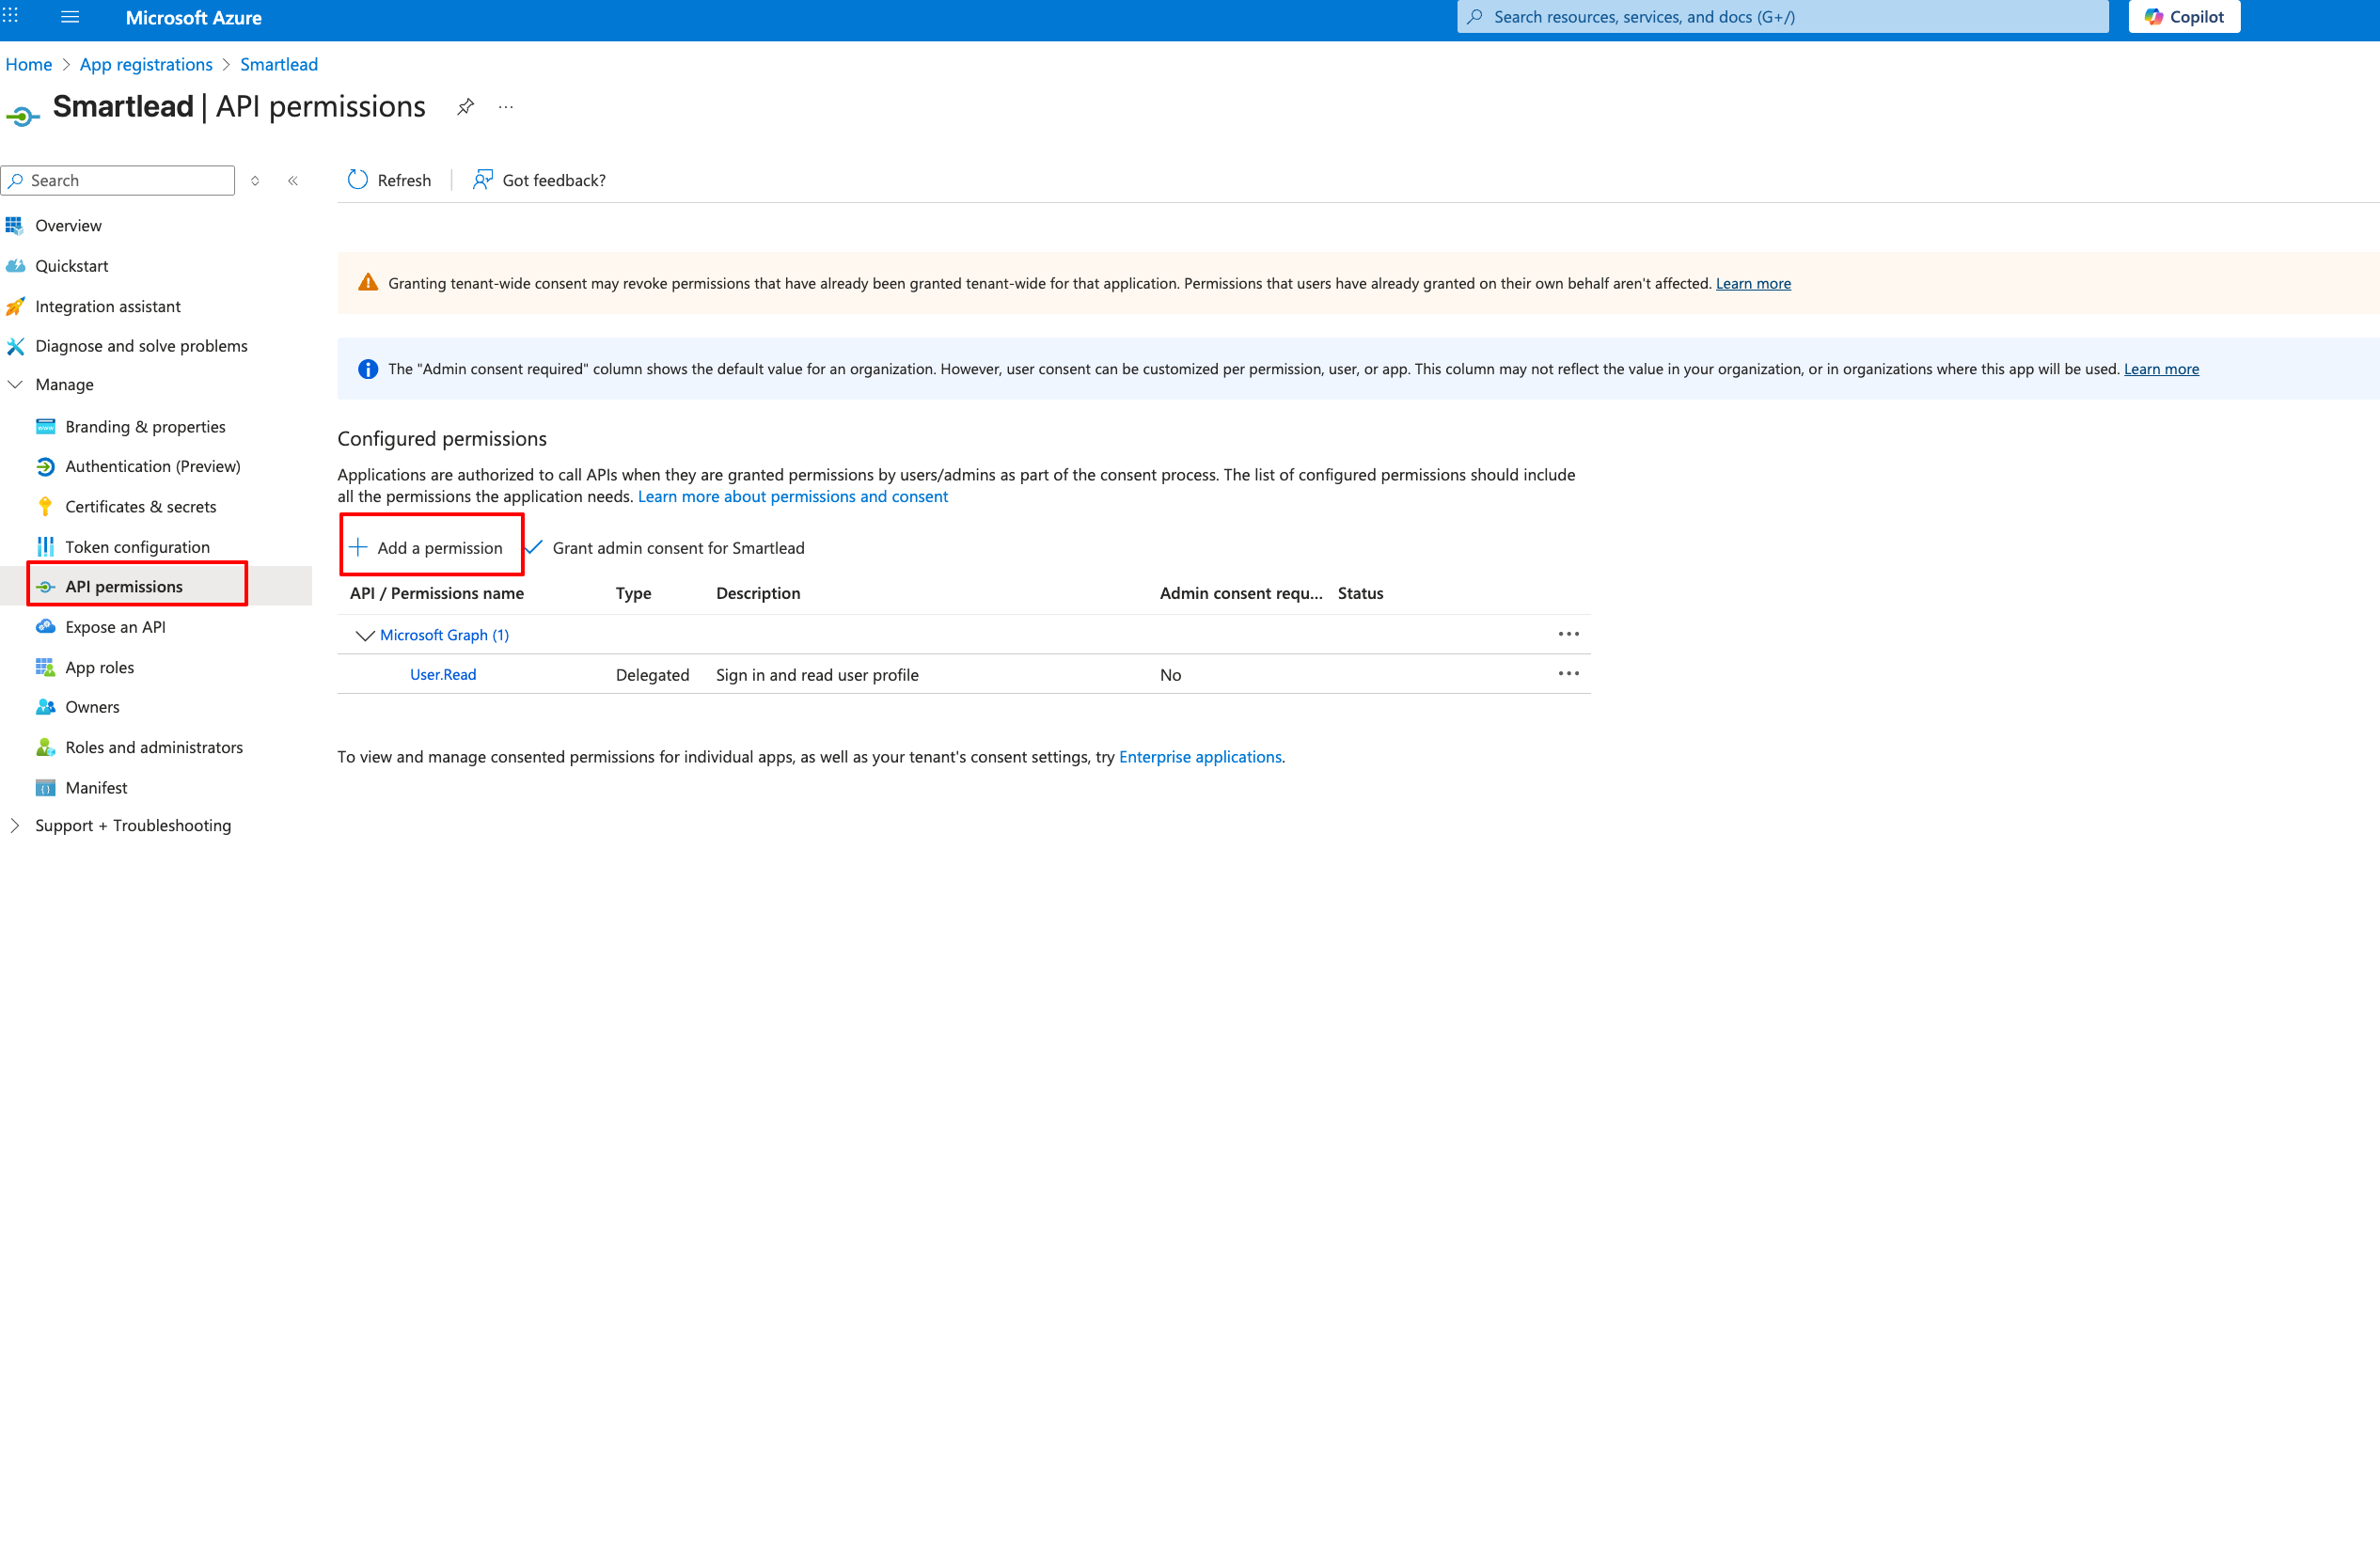Screen dimensions: 2380x1557
Task: Click the API permissions sidebar icon
Action: (x=45, y=587)
